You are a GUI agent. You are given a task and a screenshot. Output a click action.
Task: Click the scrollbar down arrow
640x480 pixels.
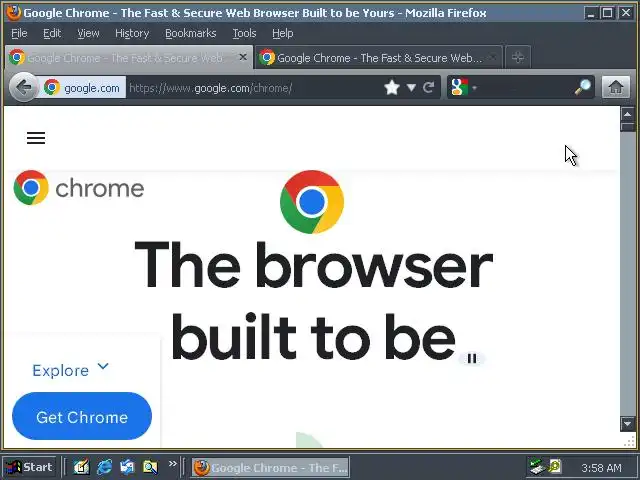pyautogui.click(x=627, y=423)
